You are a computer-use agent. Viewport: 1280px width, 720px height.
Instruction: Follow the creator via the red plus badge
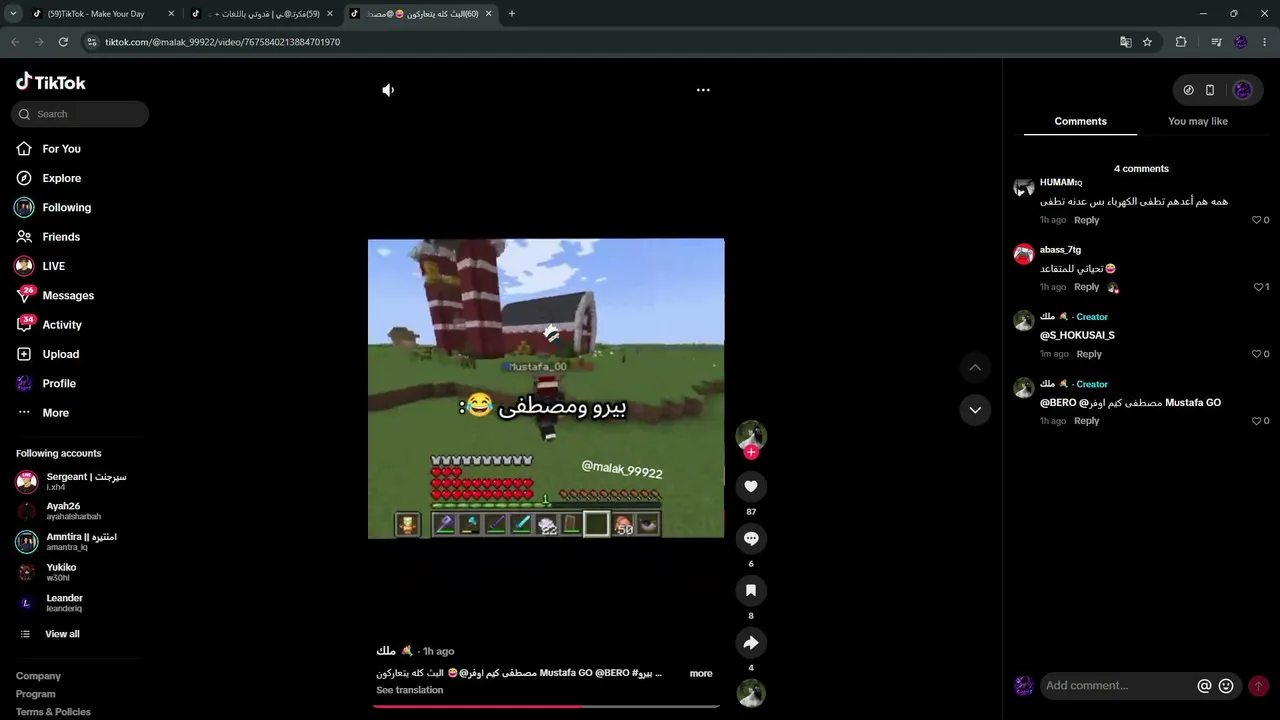point(751,452)
